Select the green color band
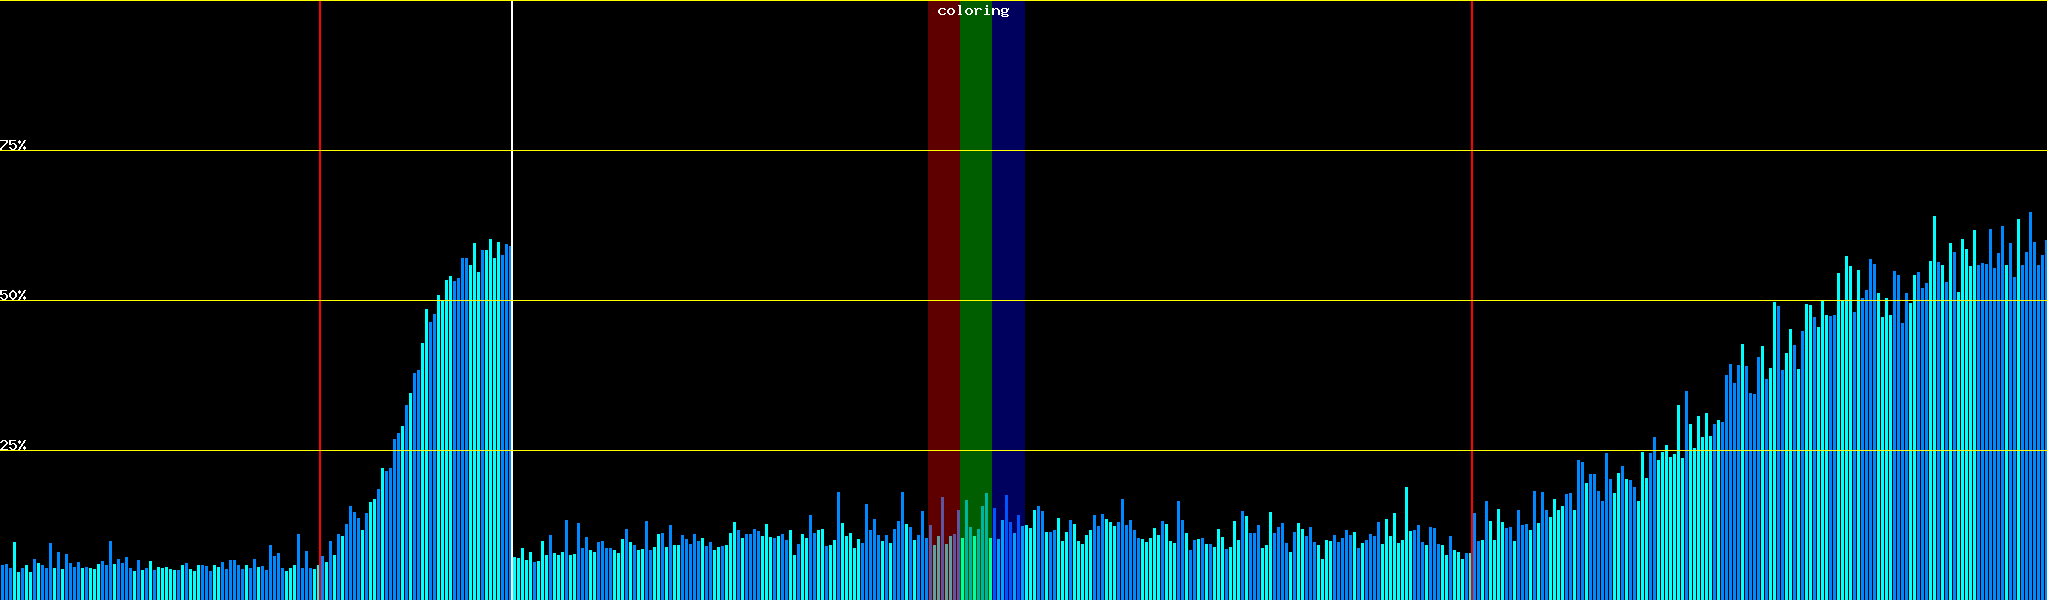This screenshot has height=600, width=2048. (975, 250)
